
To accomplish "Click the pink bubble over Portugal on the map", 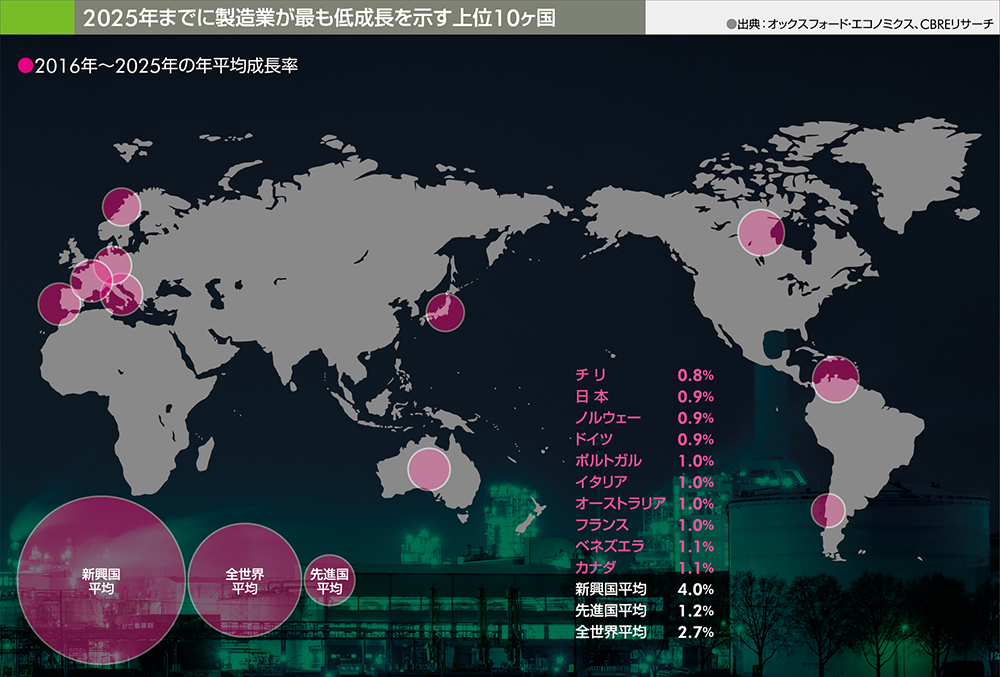I will (60, 304).
